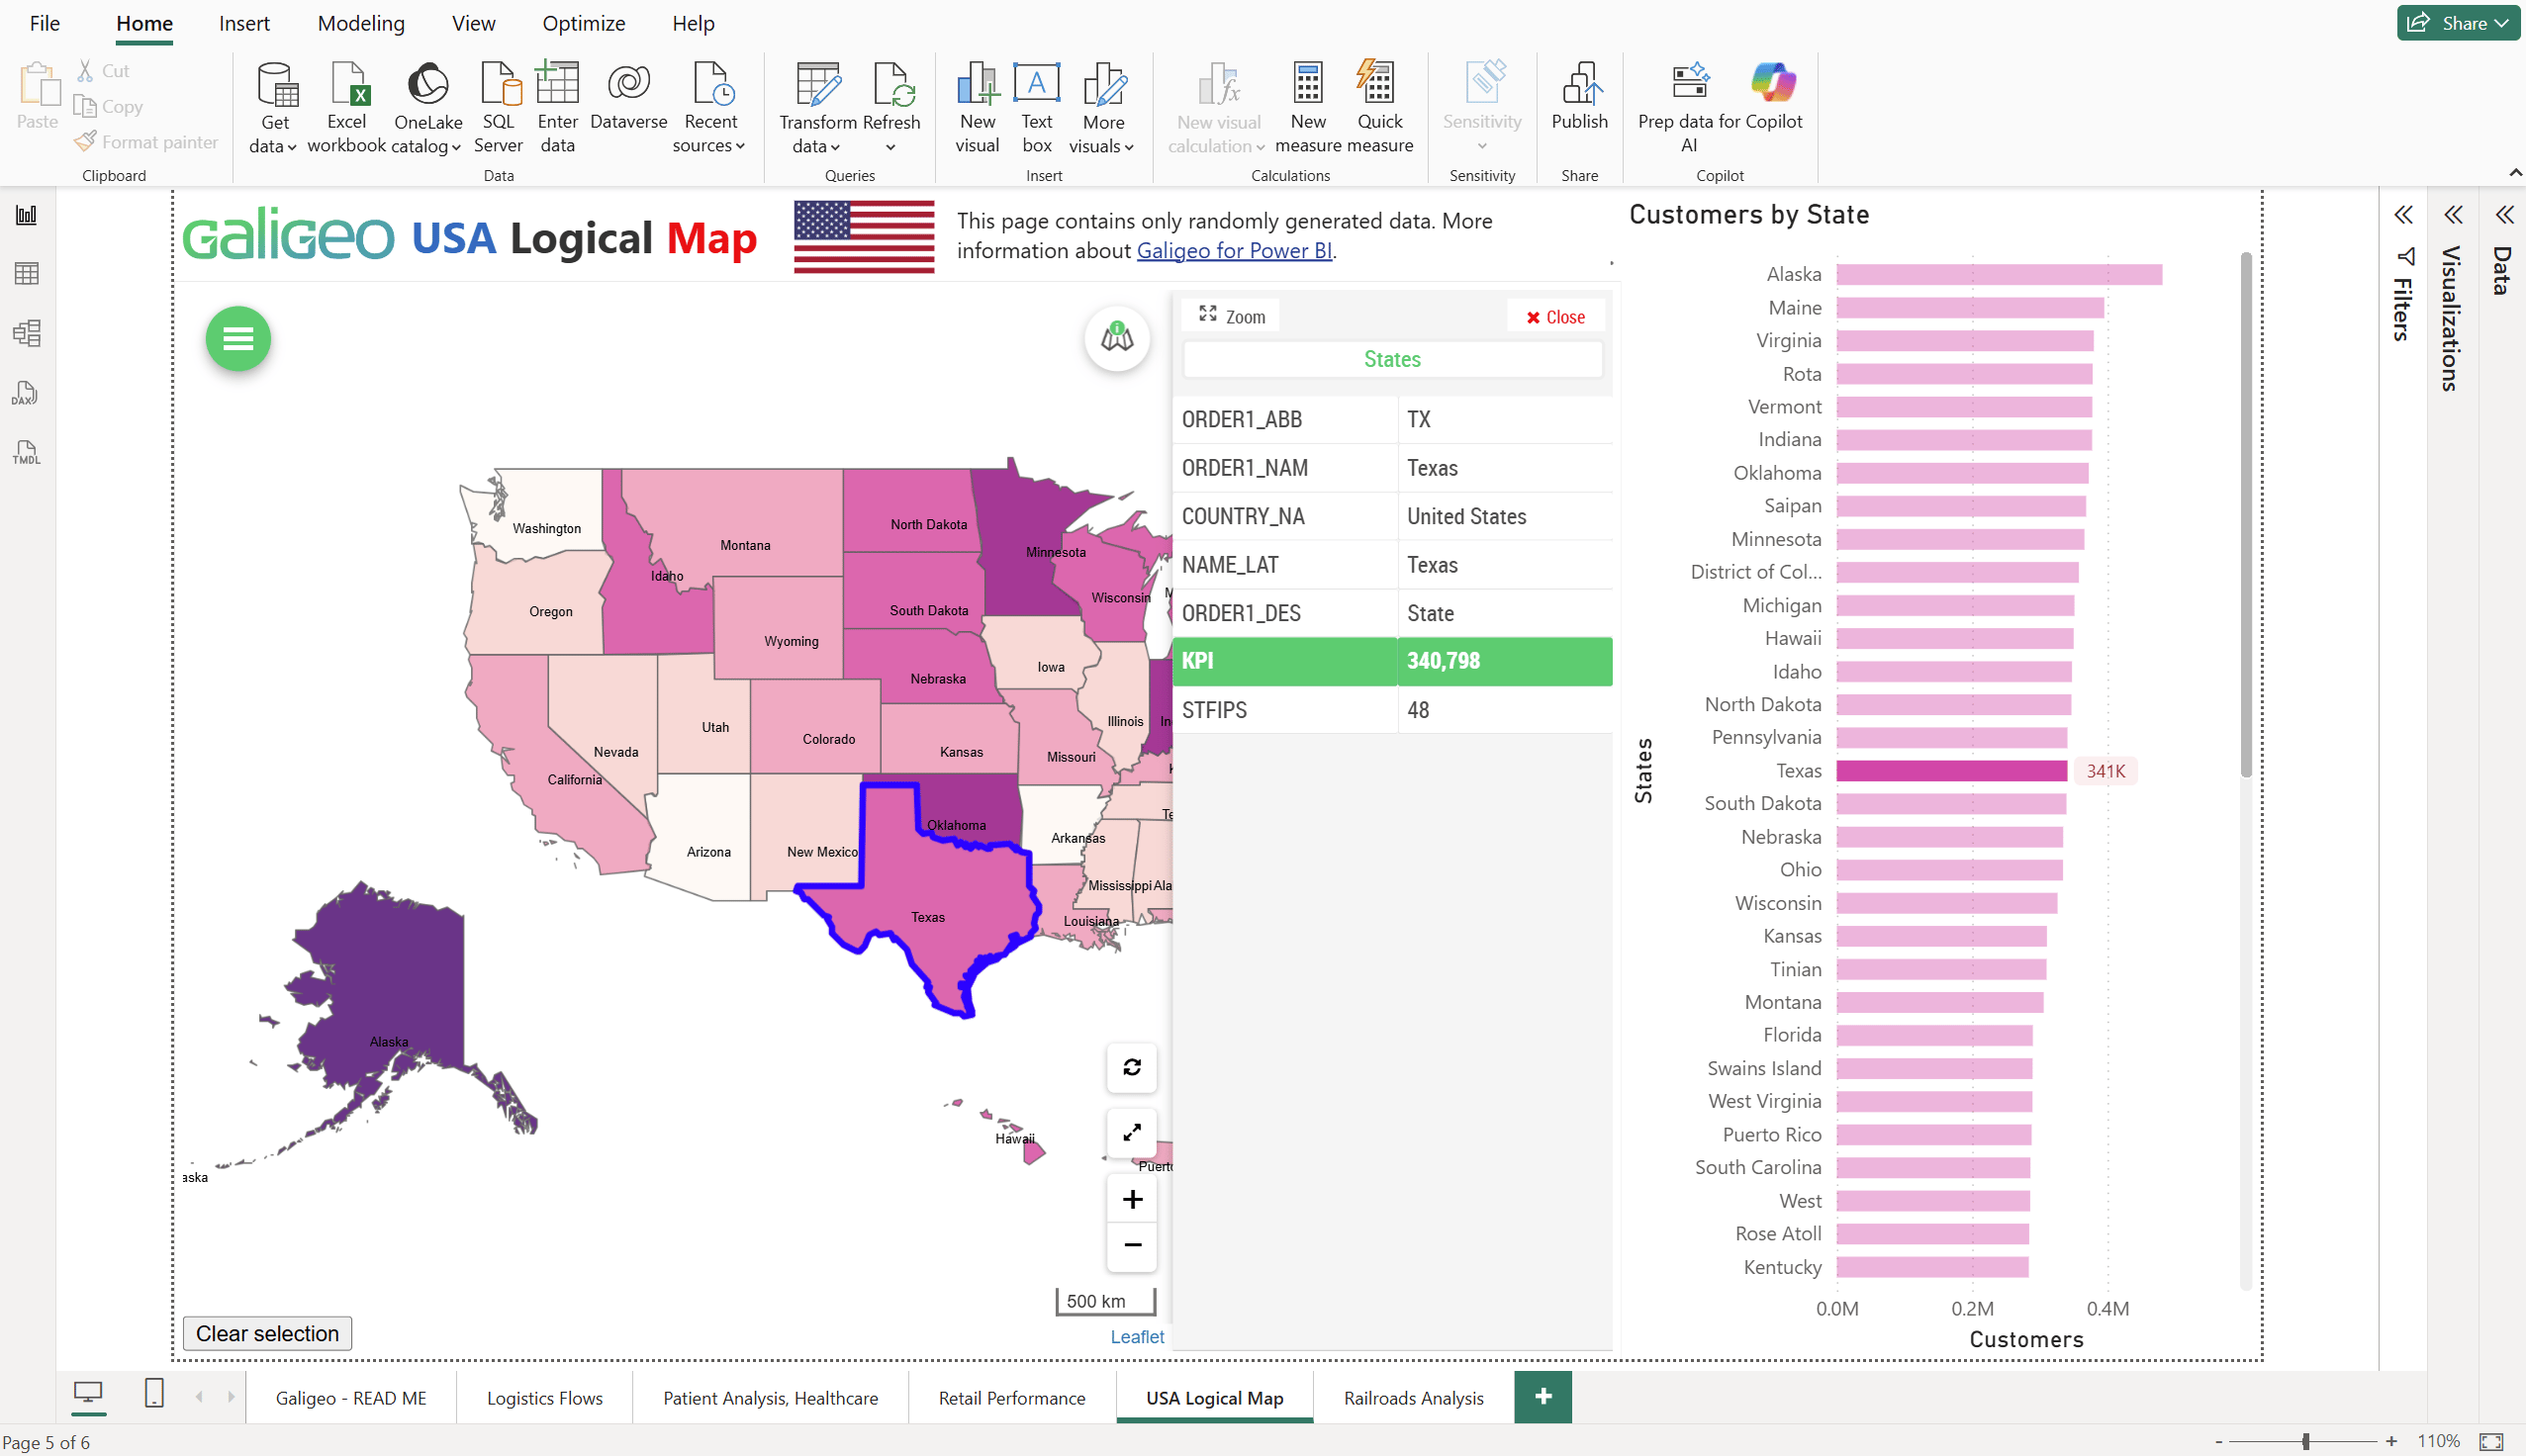Open the Model view sidebar icon
This screenshot has width=2526, height=1456.
[x=26, y=333]
